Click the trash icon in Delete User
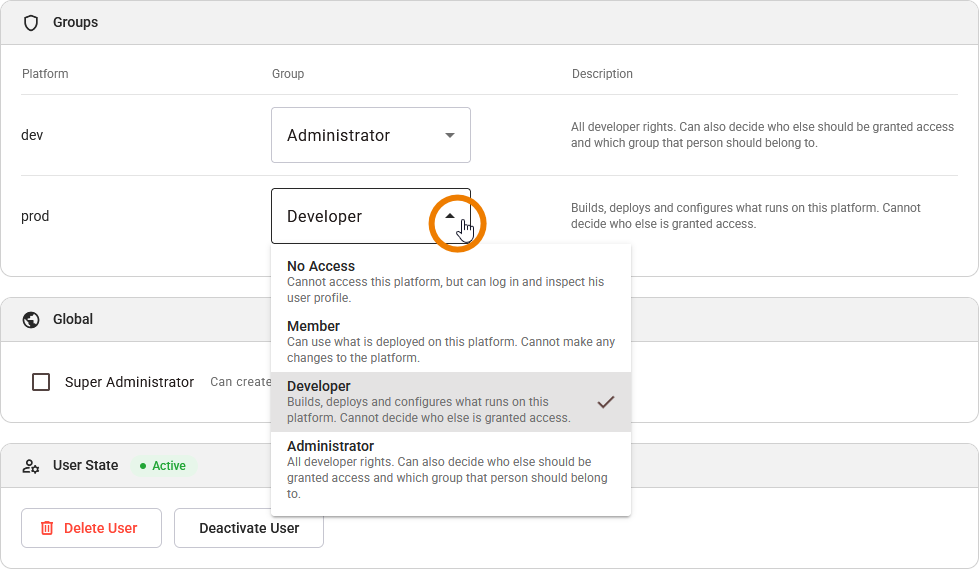The height and width of the screenshot is (569, 979). [47, 528]
